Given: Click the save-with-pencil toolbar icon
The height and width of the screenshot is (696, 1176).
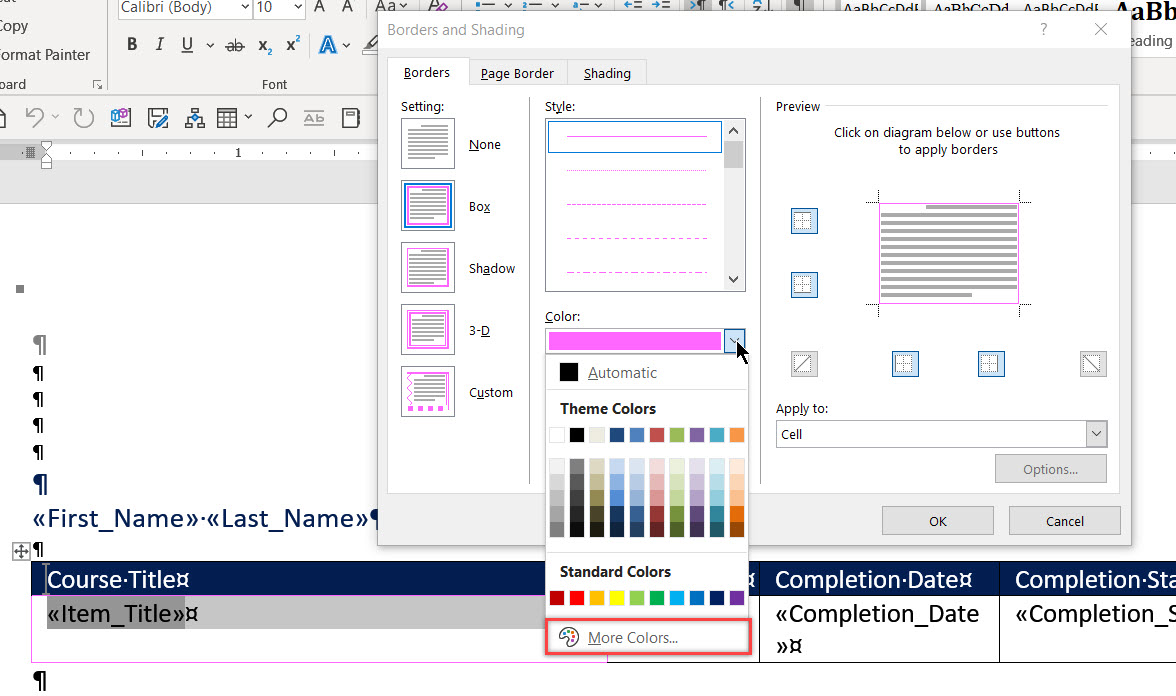Looking at the screenshot, I should (x=158, y=118).
